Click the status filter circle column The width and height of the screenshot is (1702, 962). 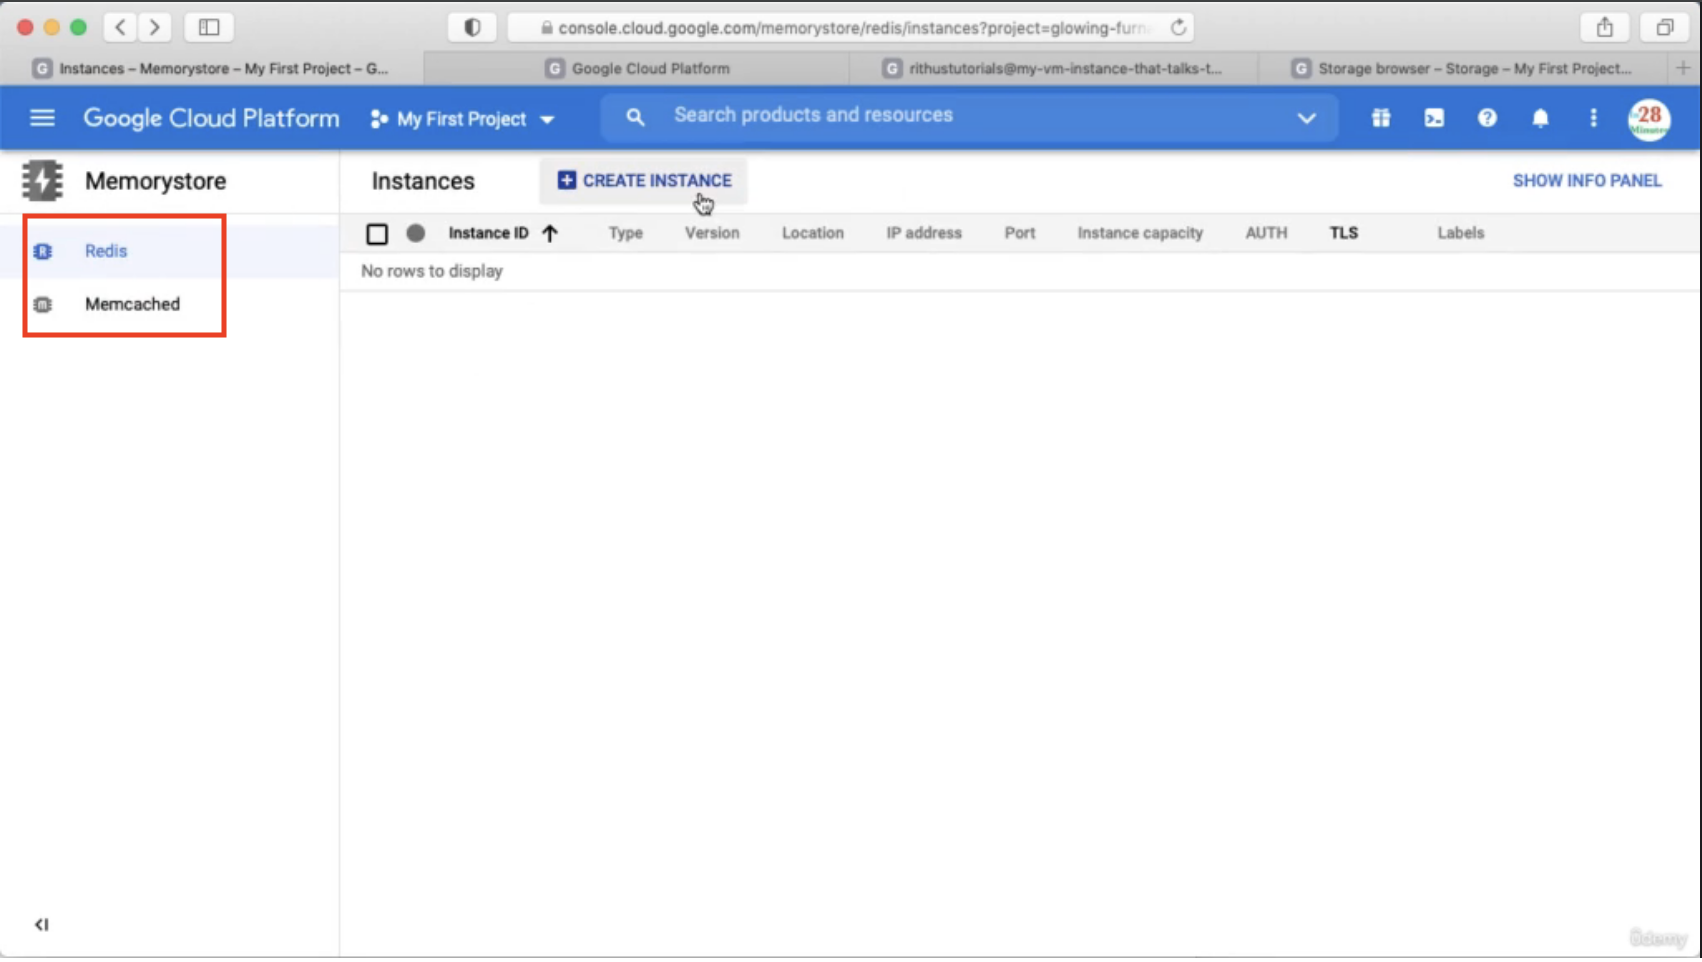pyautogui.click(x=415, y=233)
